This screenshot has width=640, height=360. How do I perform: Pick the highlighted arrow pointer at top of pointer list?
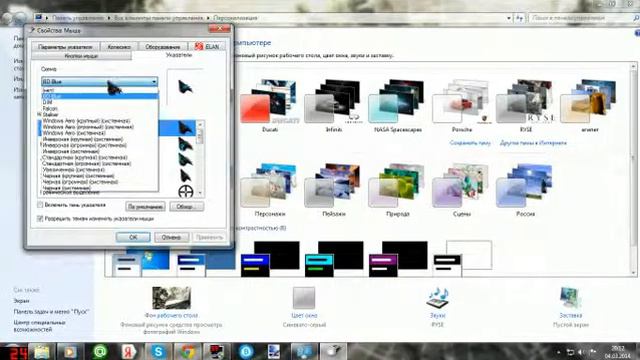click(186, 128)
